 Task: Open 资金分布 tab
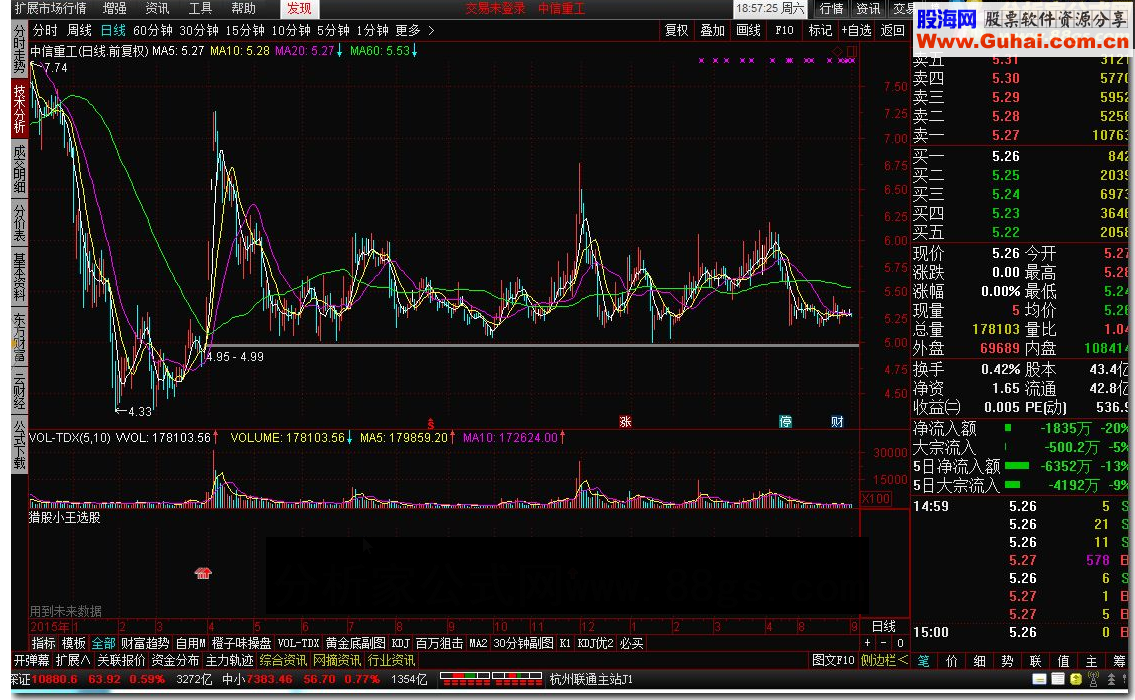click(175, 660)
